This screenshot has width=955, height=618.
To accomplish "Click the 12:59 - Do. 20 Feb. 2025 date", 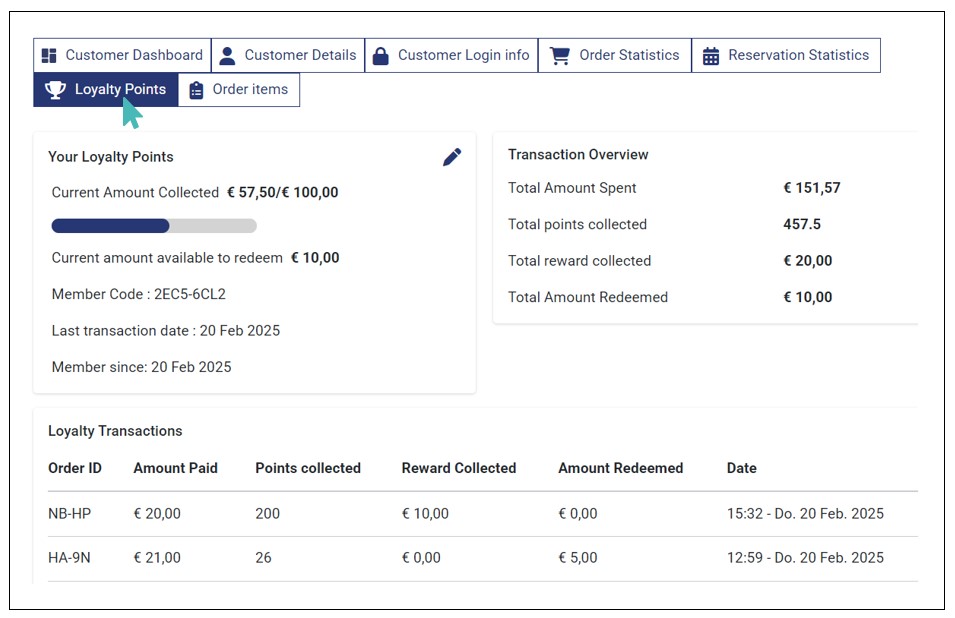I will (805, 558).
